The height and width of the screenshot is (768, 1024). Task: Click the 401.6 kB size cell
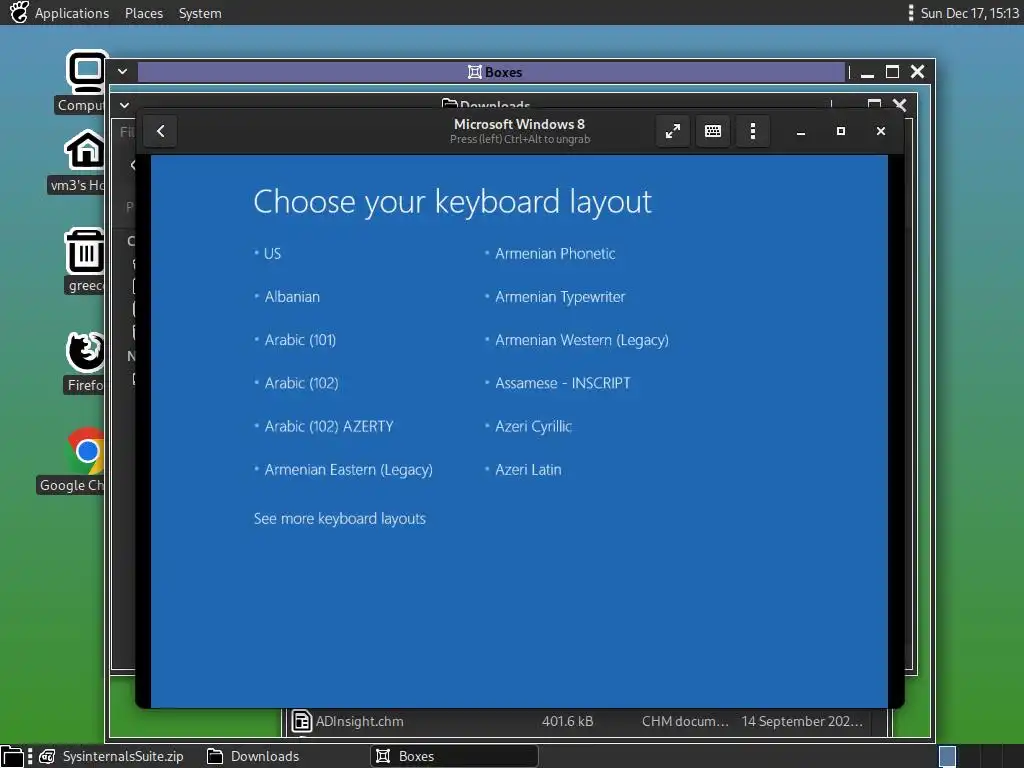click(568, 722)
